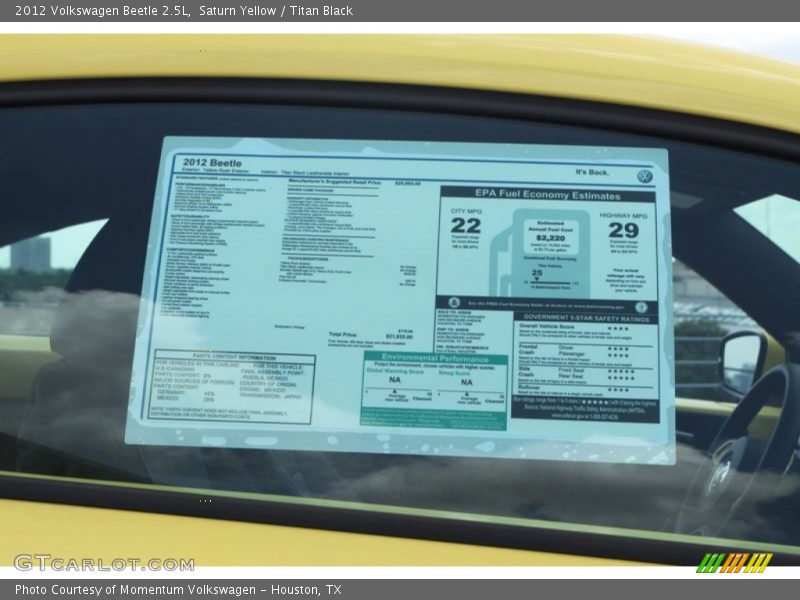Click the Parts Content Information box
This screenshot has width=800, height=600.
pyautogui.click(x=232, y=386)
